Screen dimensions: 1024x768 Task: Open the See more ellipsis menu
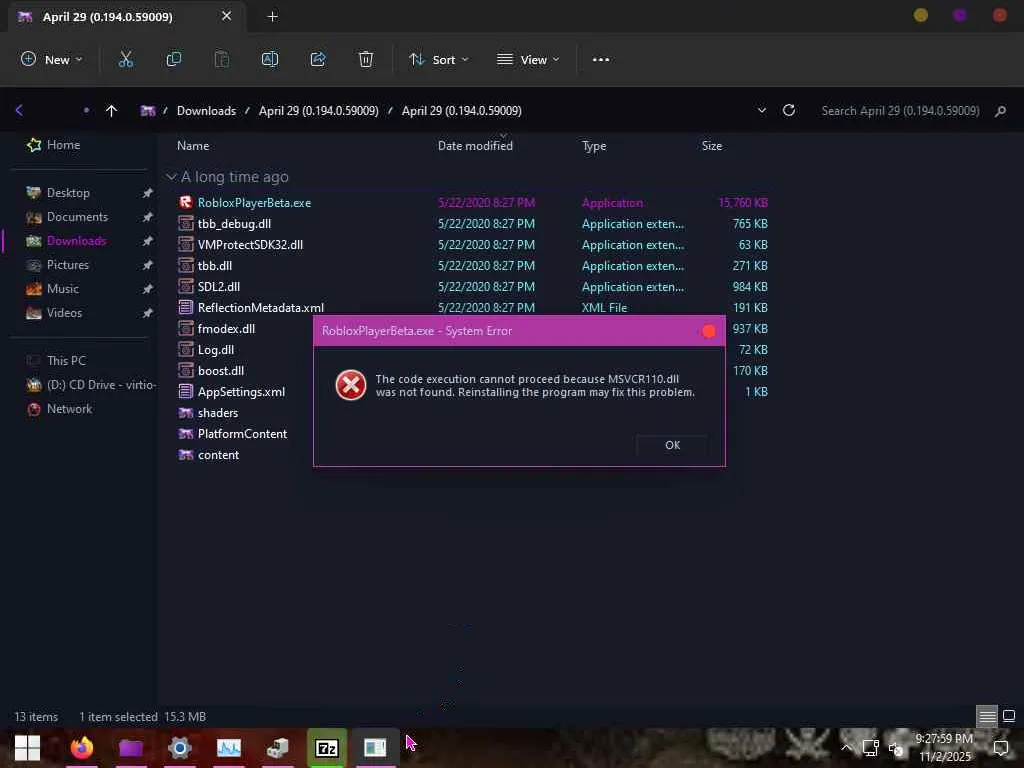601,59
